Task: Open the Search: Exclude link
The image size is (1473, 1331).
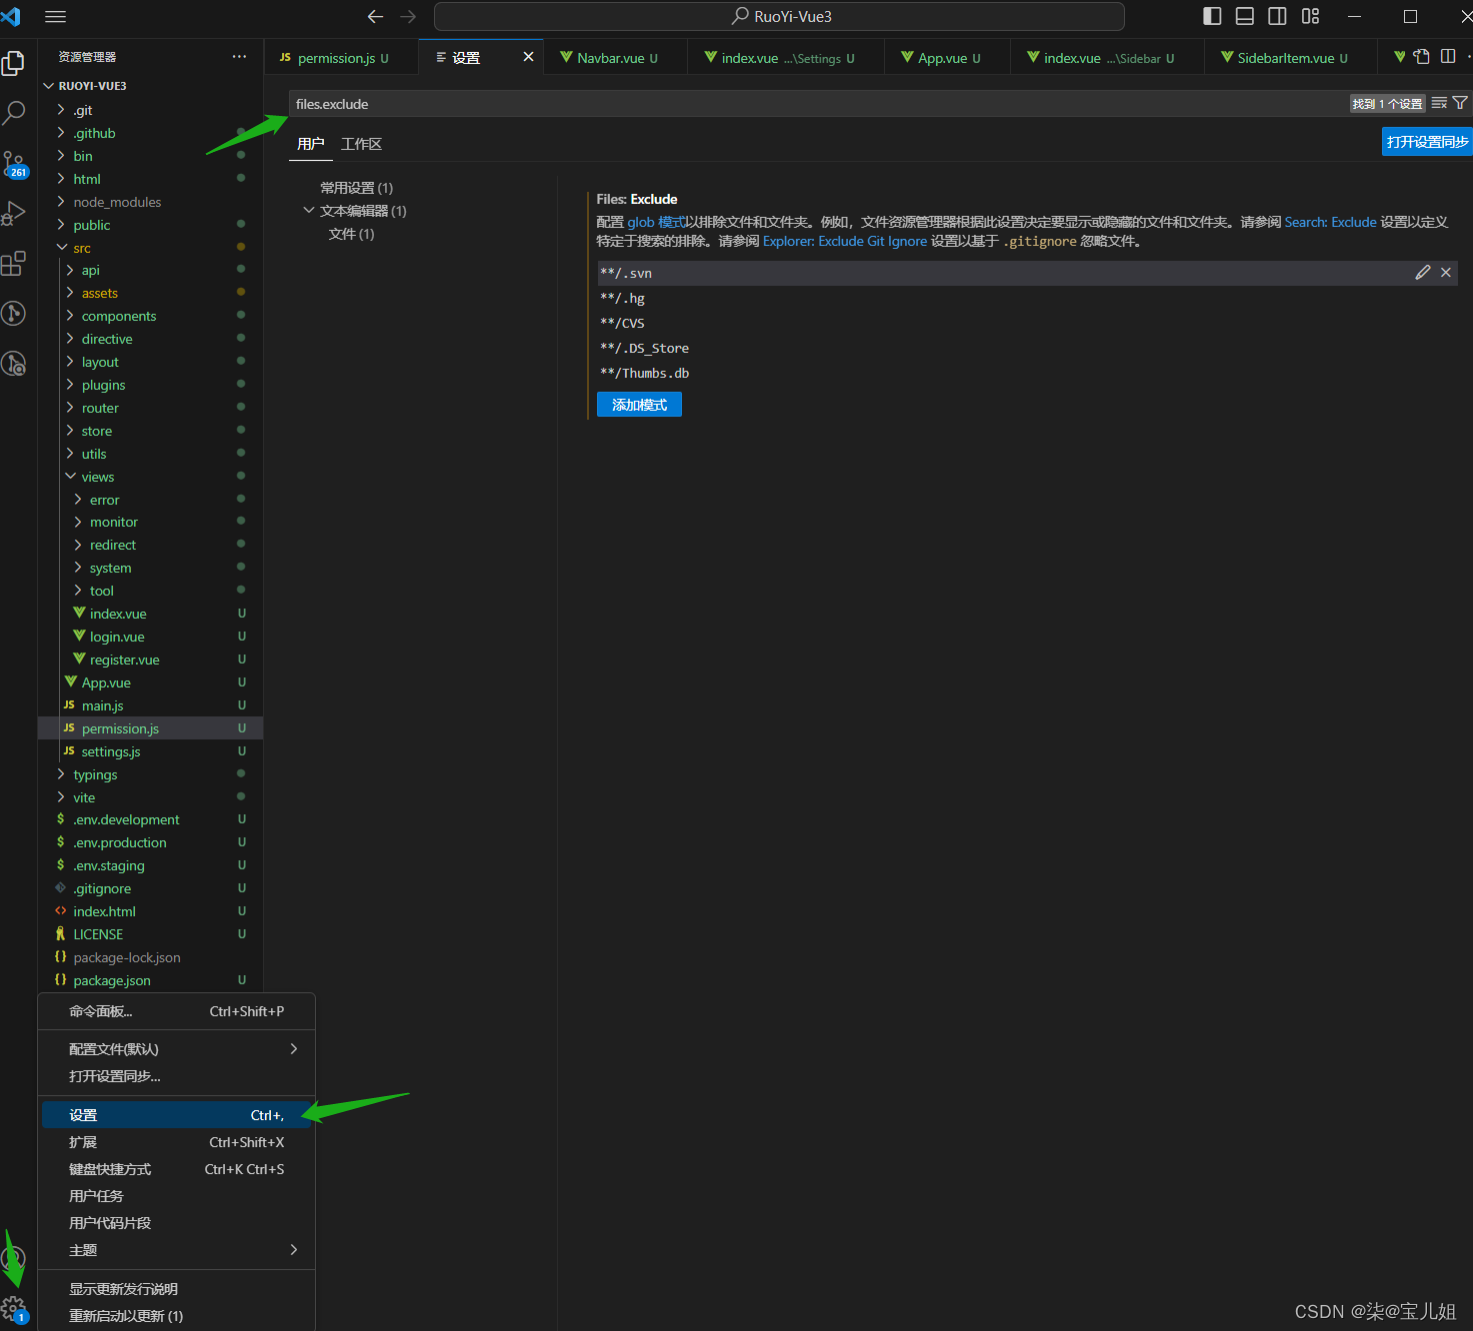Action: pos(1330,222)
